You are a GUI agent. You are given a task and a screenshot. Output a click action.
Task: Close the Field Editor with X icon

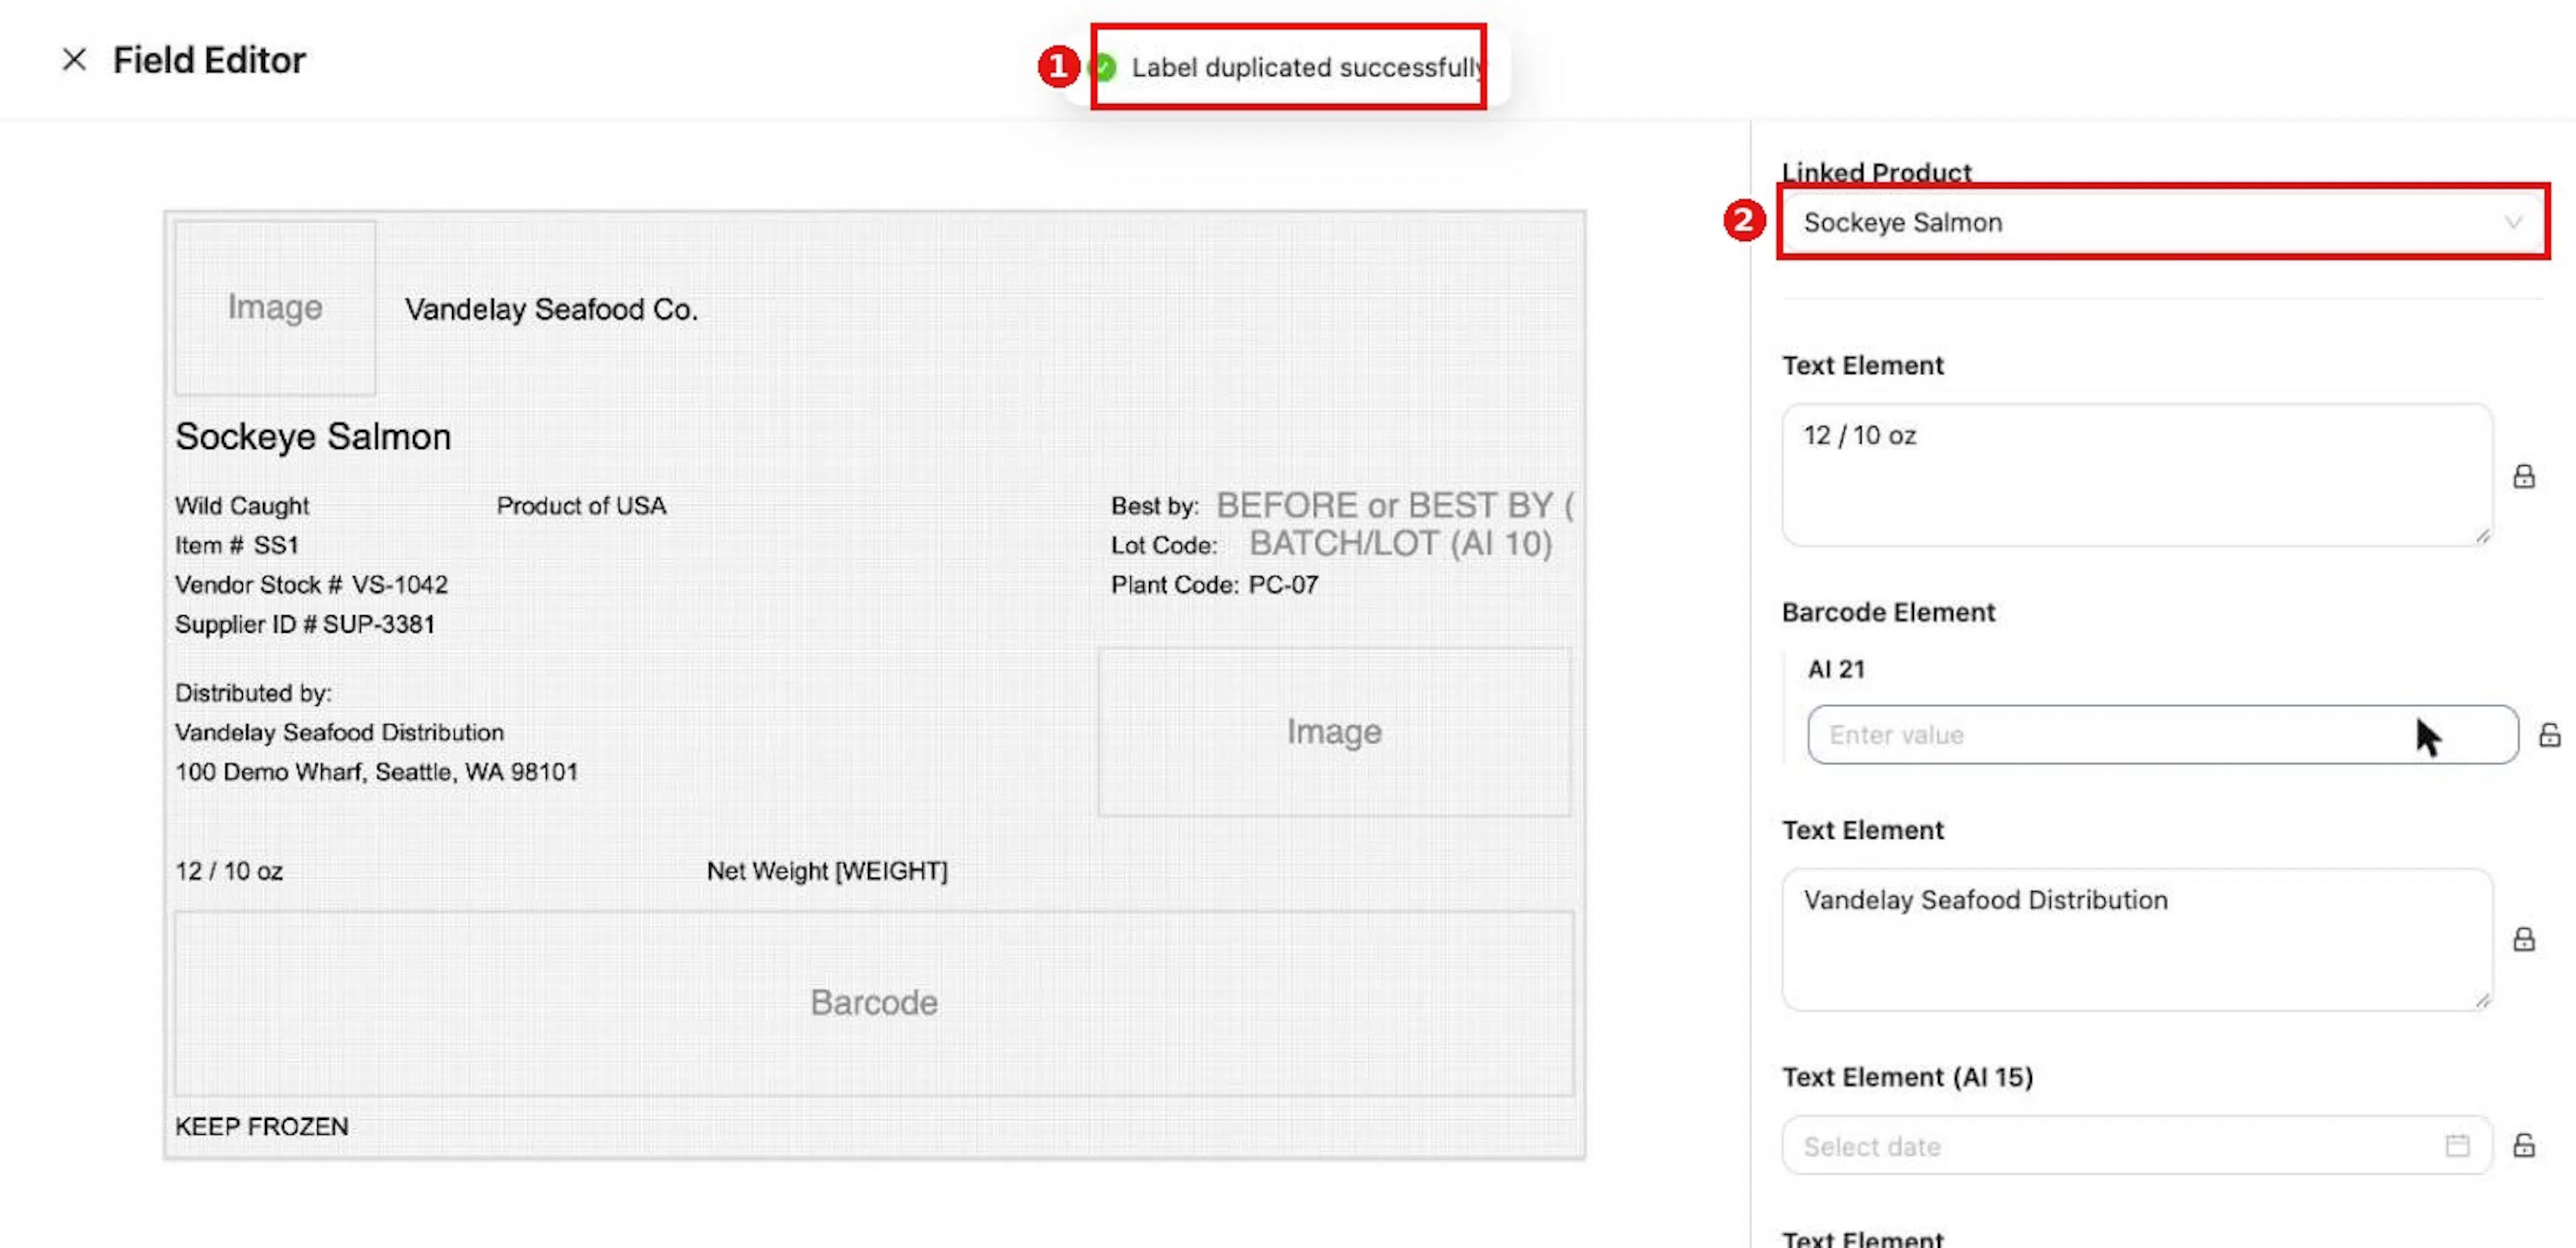point(74,60)
